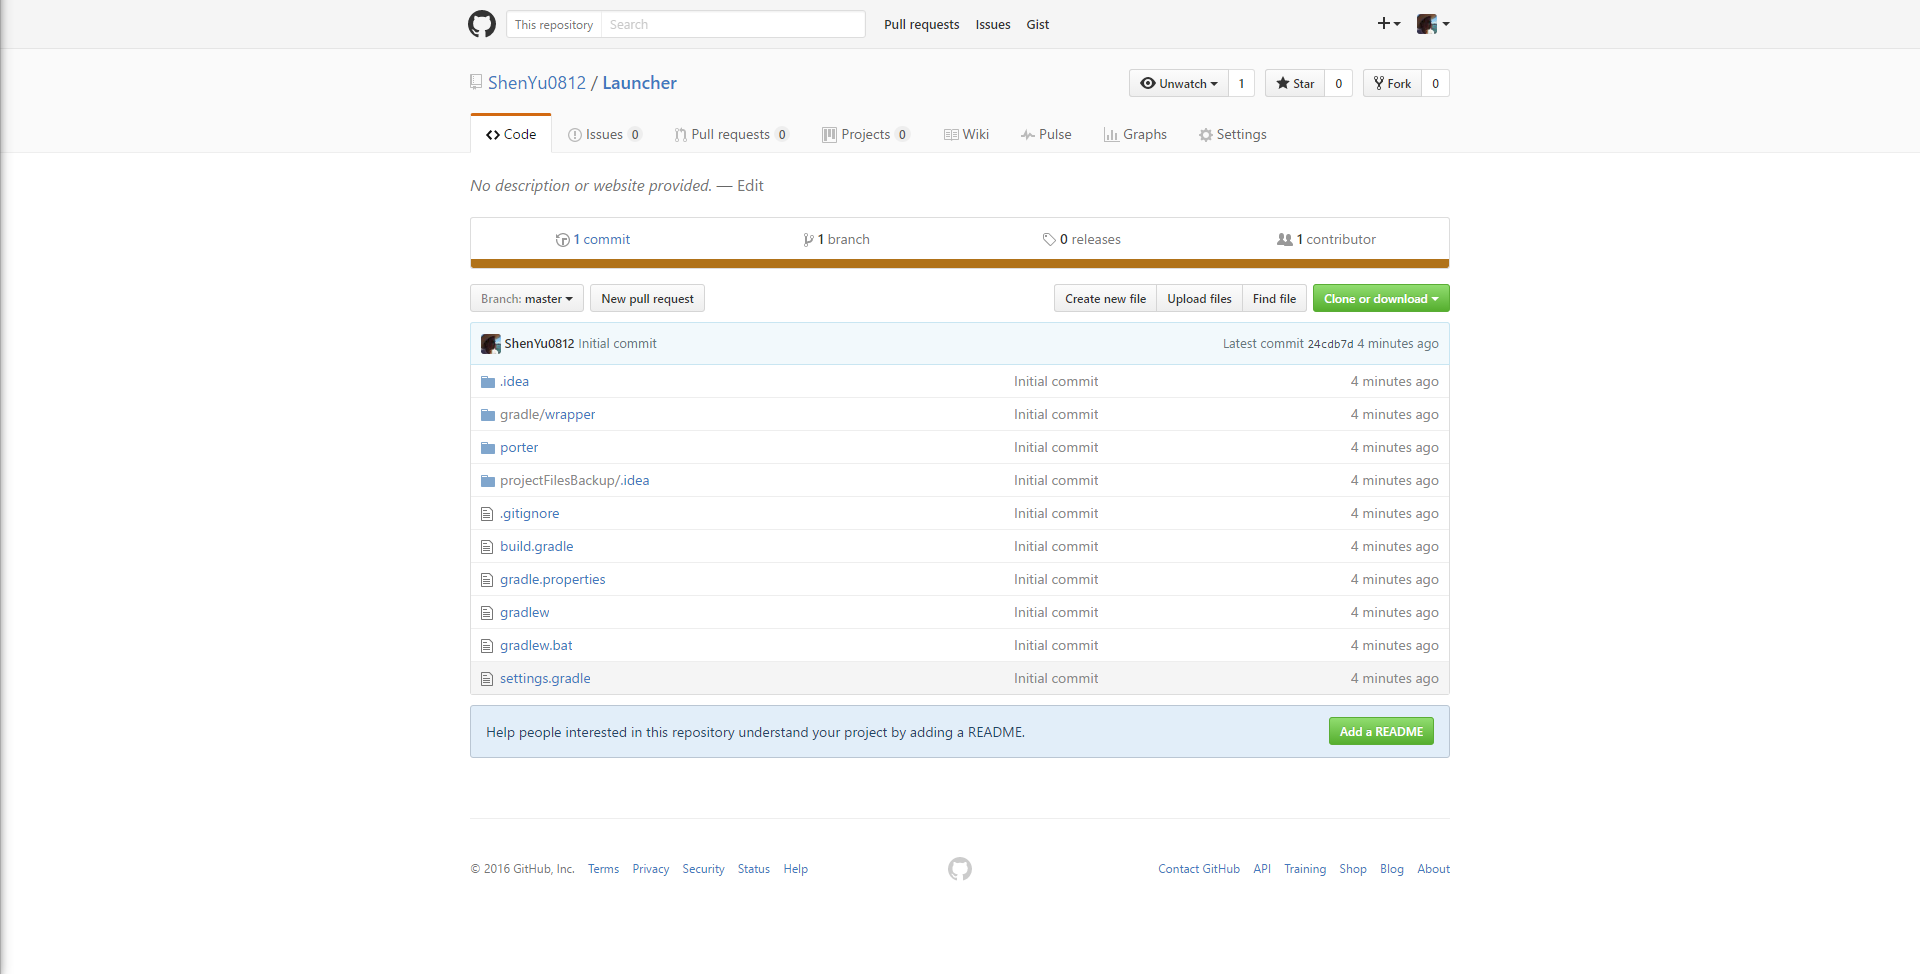Open Gist in top navigation
1920x974 pixels.
1038,24
